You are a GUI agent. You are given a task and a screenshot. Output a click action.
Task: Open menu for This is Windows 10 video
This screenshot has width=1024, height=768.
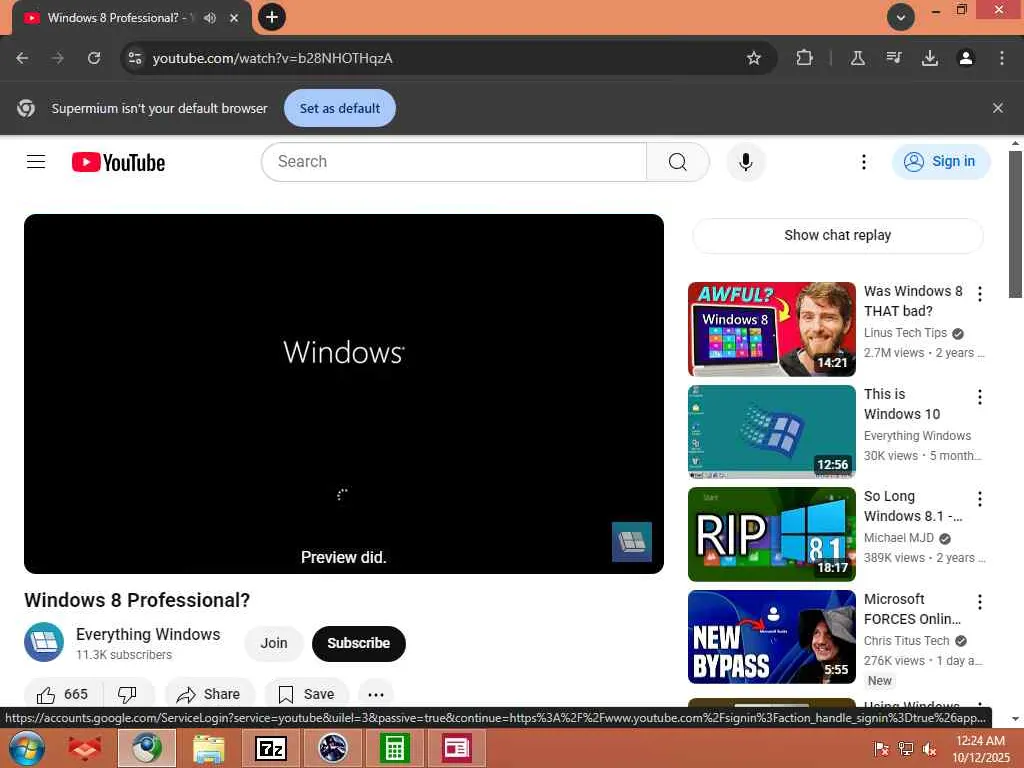980,397
